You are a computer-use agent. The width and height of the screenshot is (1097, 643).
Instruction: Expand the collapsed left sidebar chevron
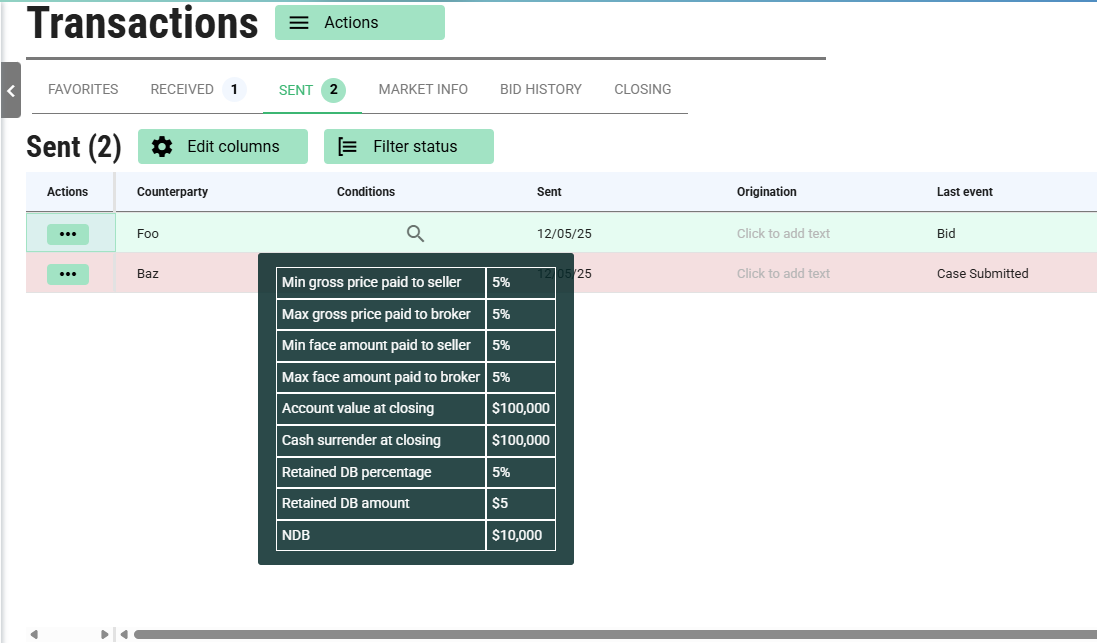[11, 90]
